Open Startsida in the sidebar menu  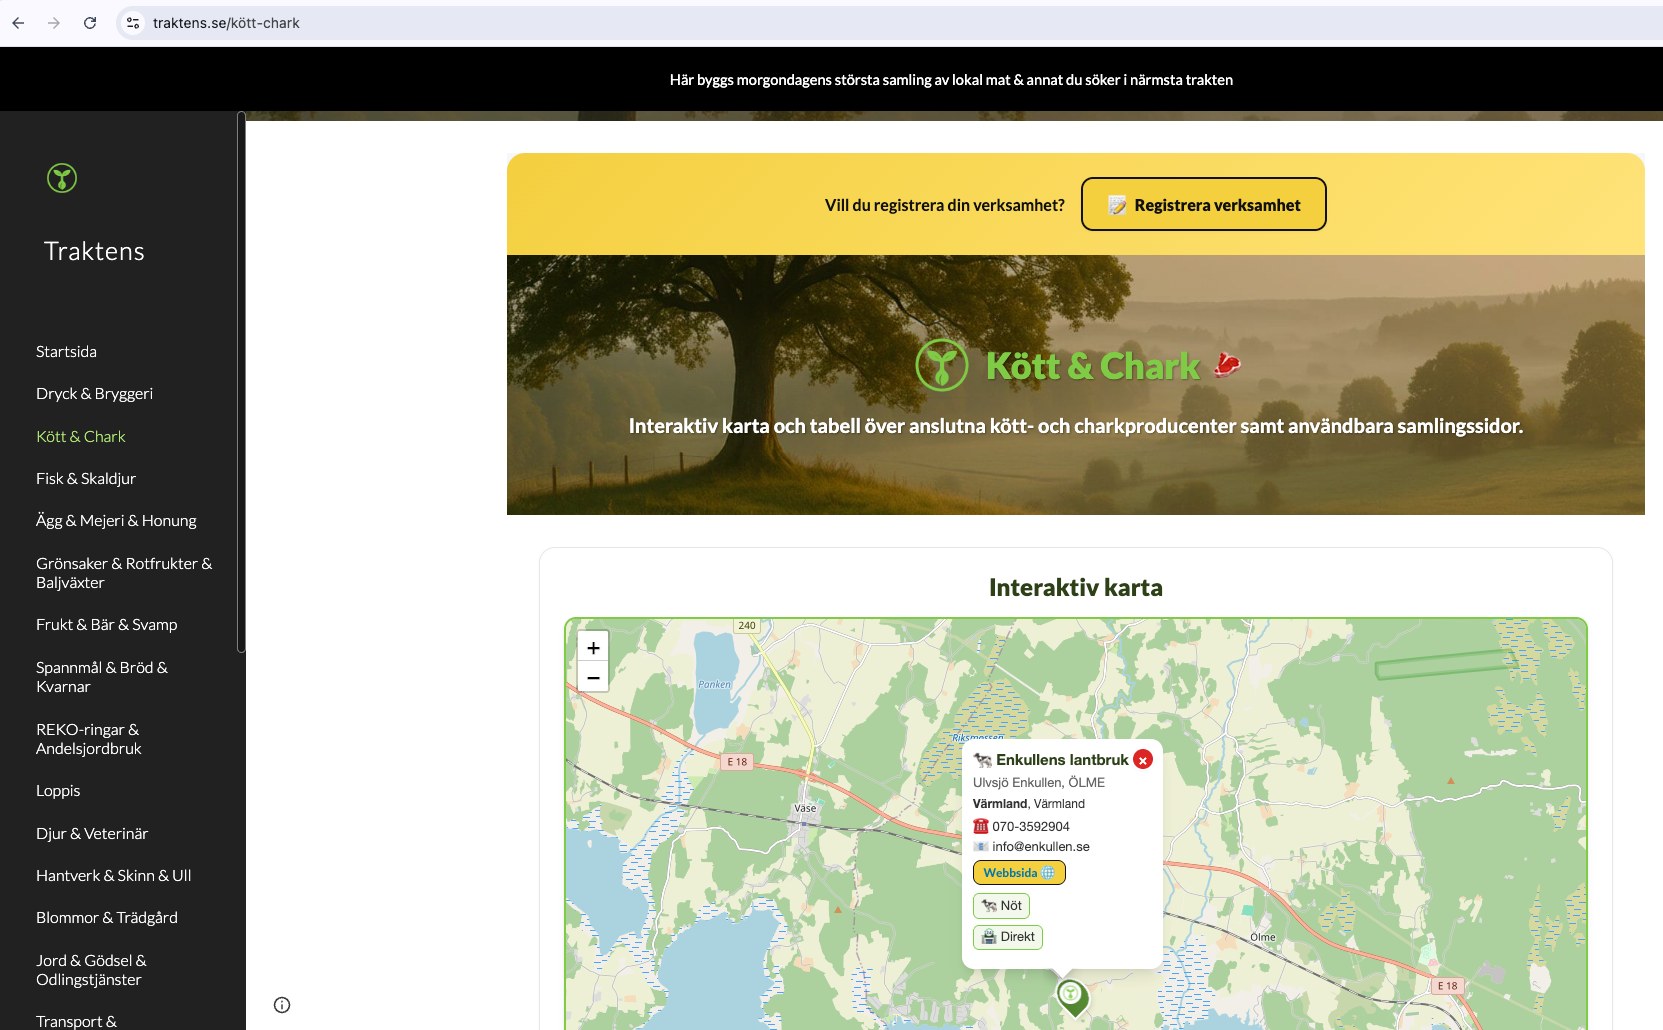(66, 352)
